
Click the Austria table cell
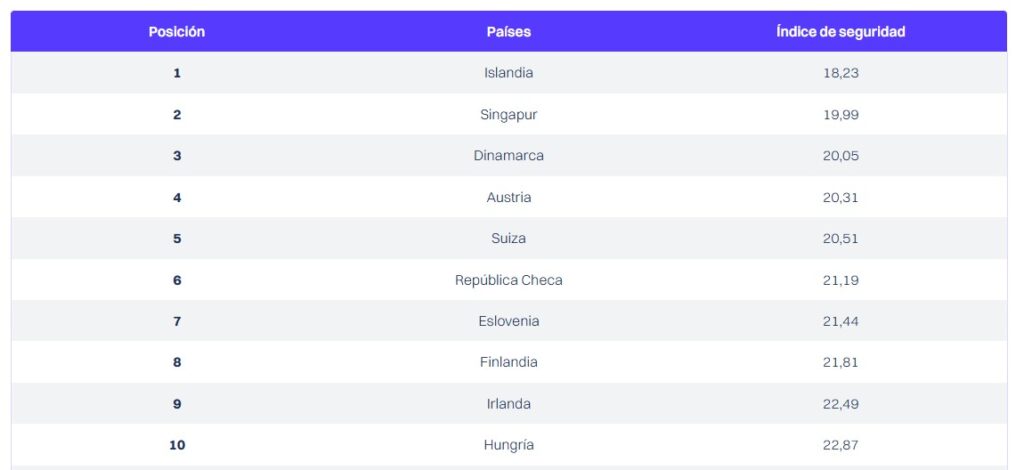(509, 197)
